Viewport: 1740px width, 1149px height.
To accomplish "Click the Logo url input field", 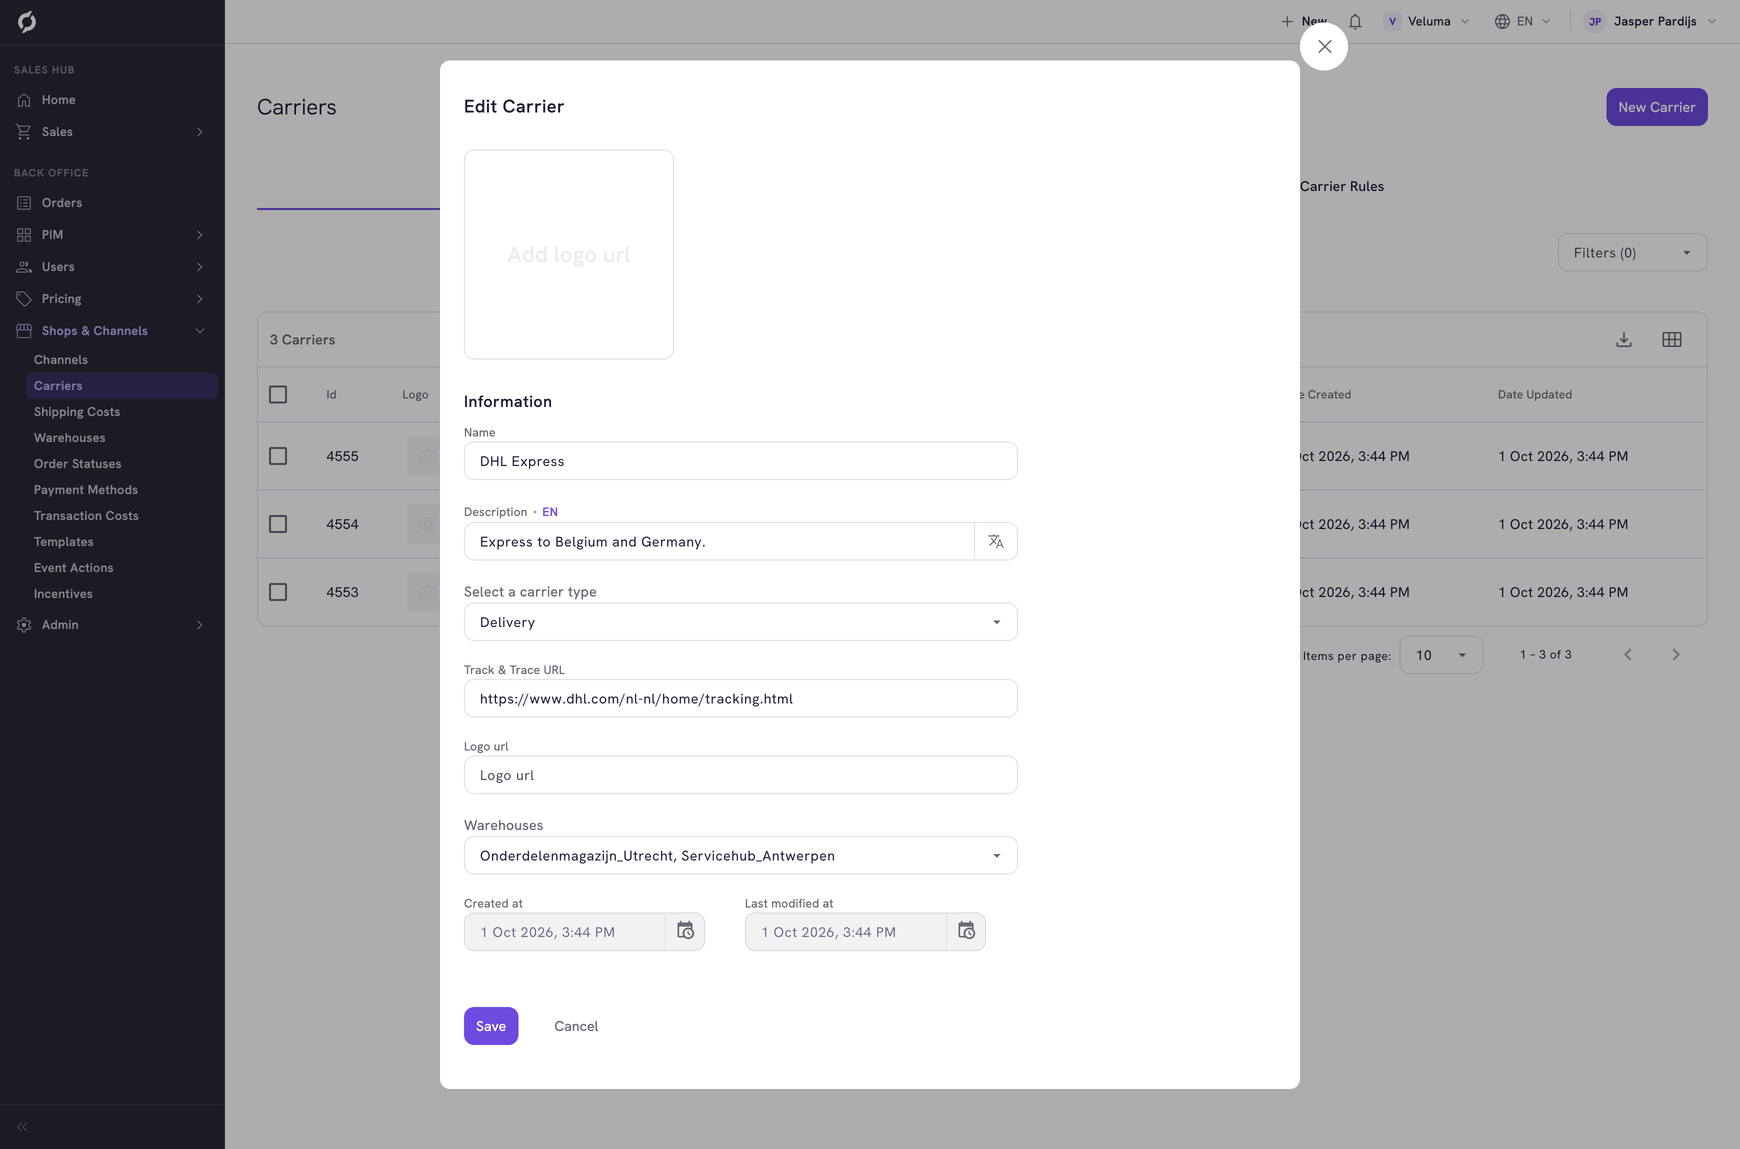I will point(741,775).
